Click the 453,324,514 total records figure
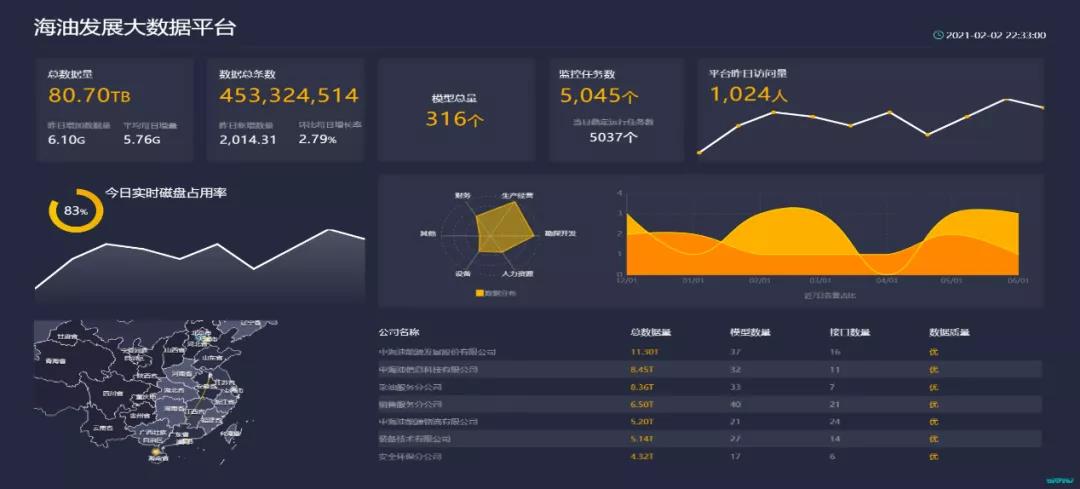 pos(288,96)
